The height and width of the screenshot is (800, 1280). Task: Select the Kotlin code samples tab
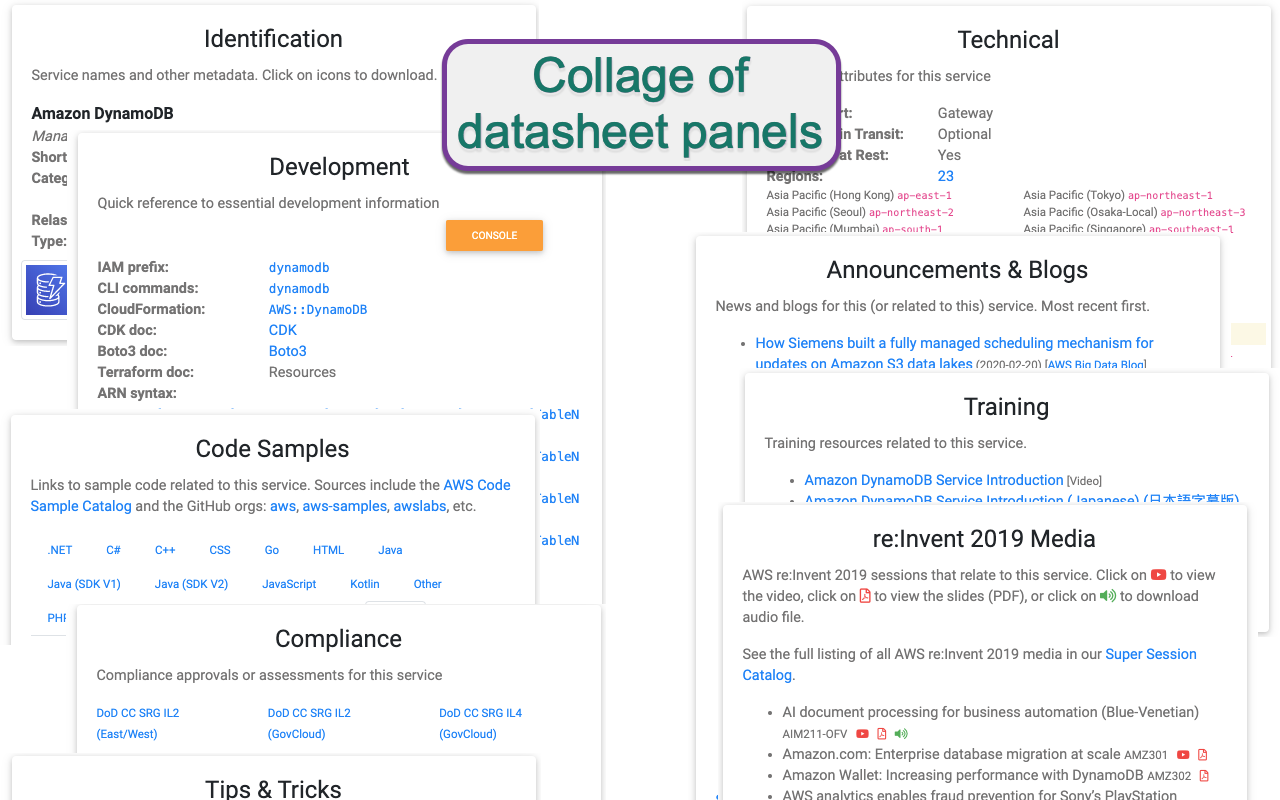tap(365, 584)
